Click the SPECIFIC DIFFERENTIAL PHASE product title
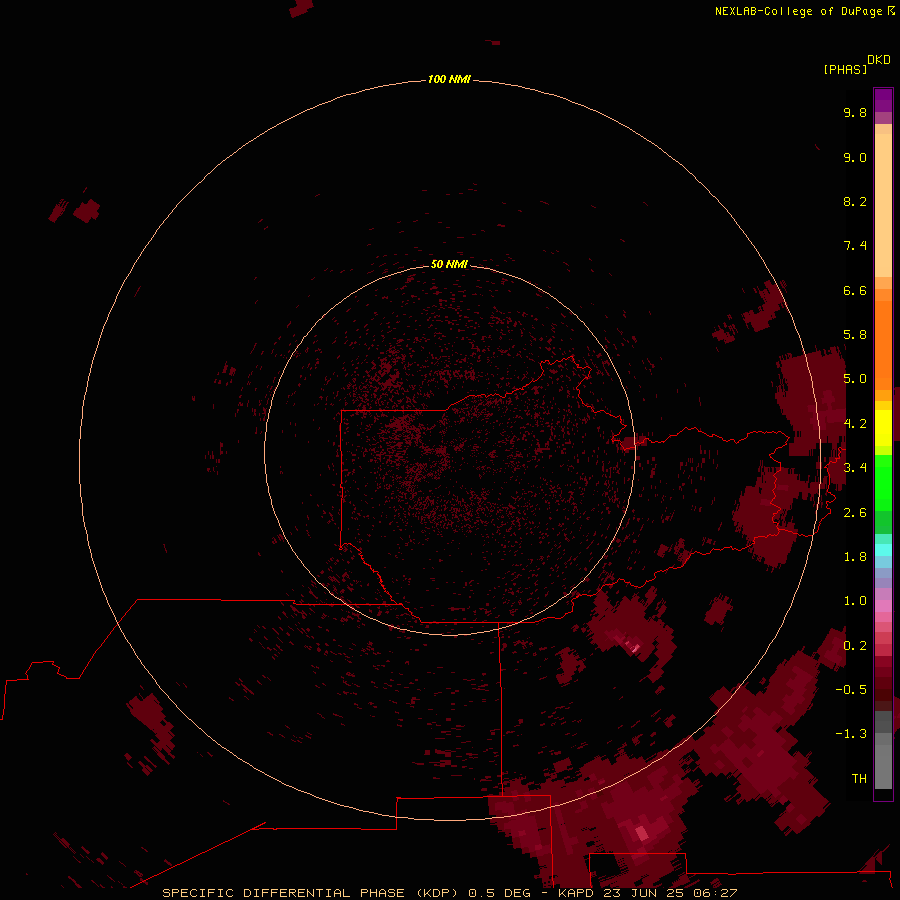This screenshot has height=900, width=900. pos(310,893)
